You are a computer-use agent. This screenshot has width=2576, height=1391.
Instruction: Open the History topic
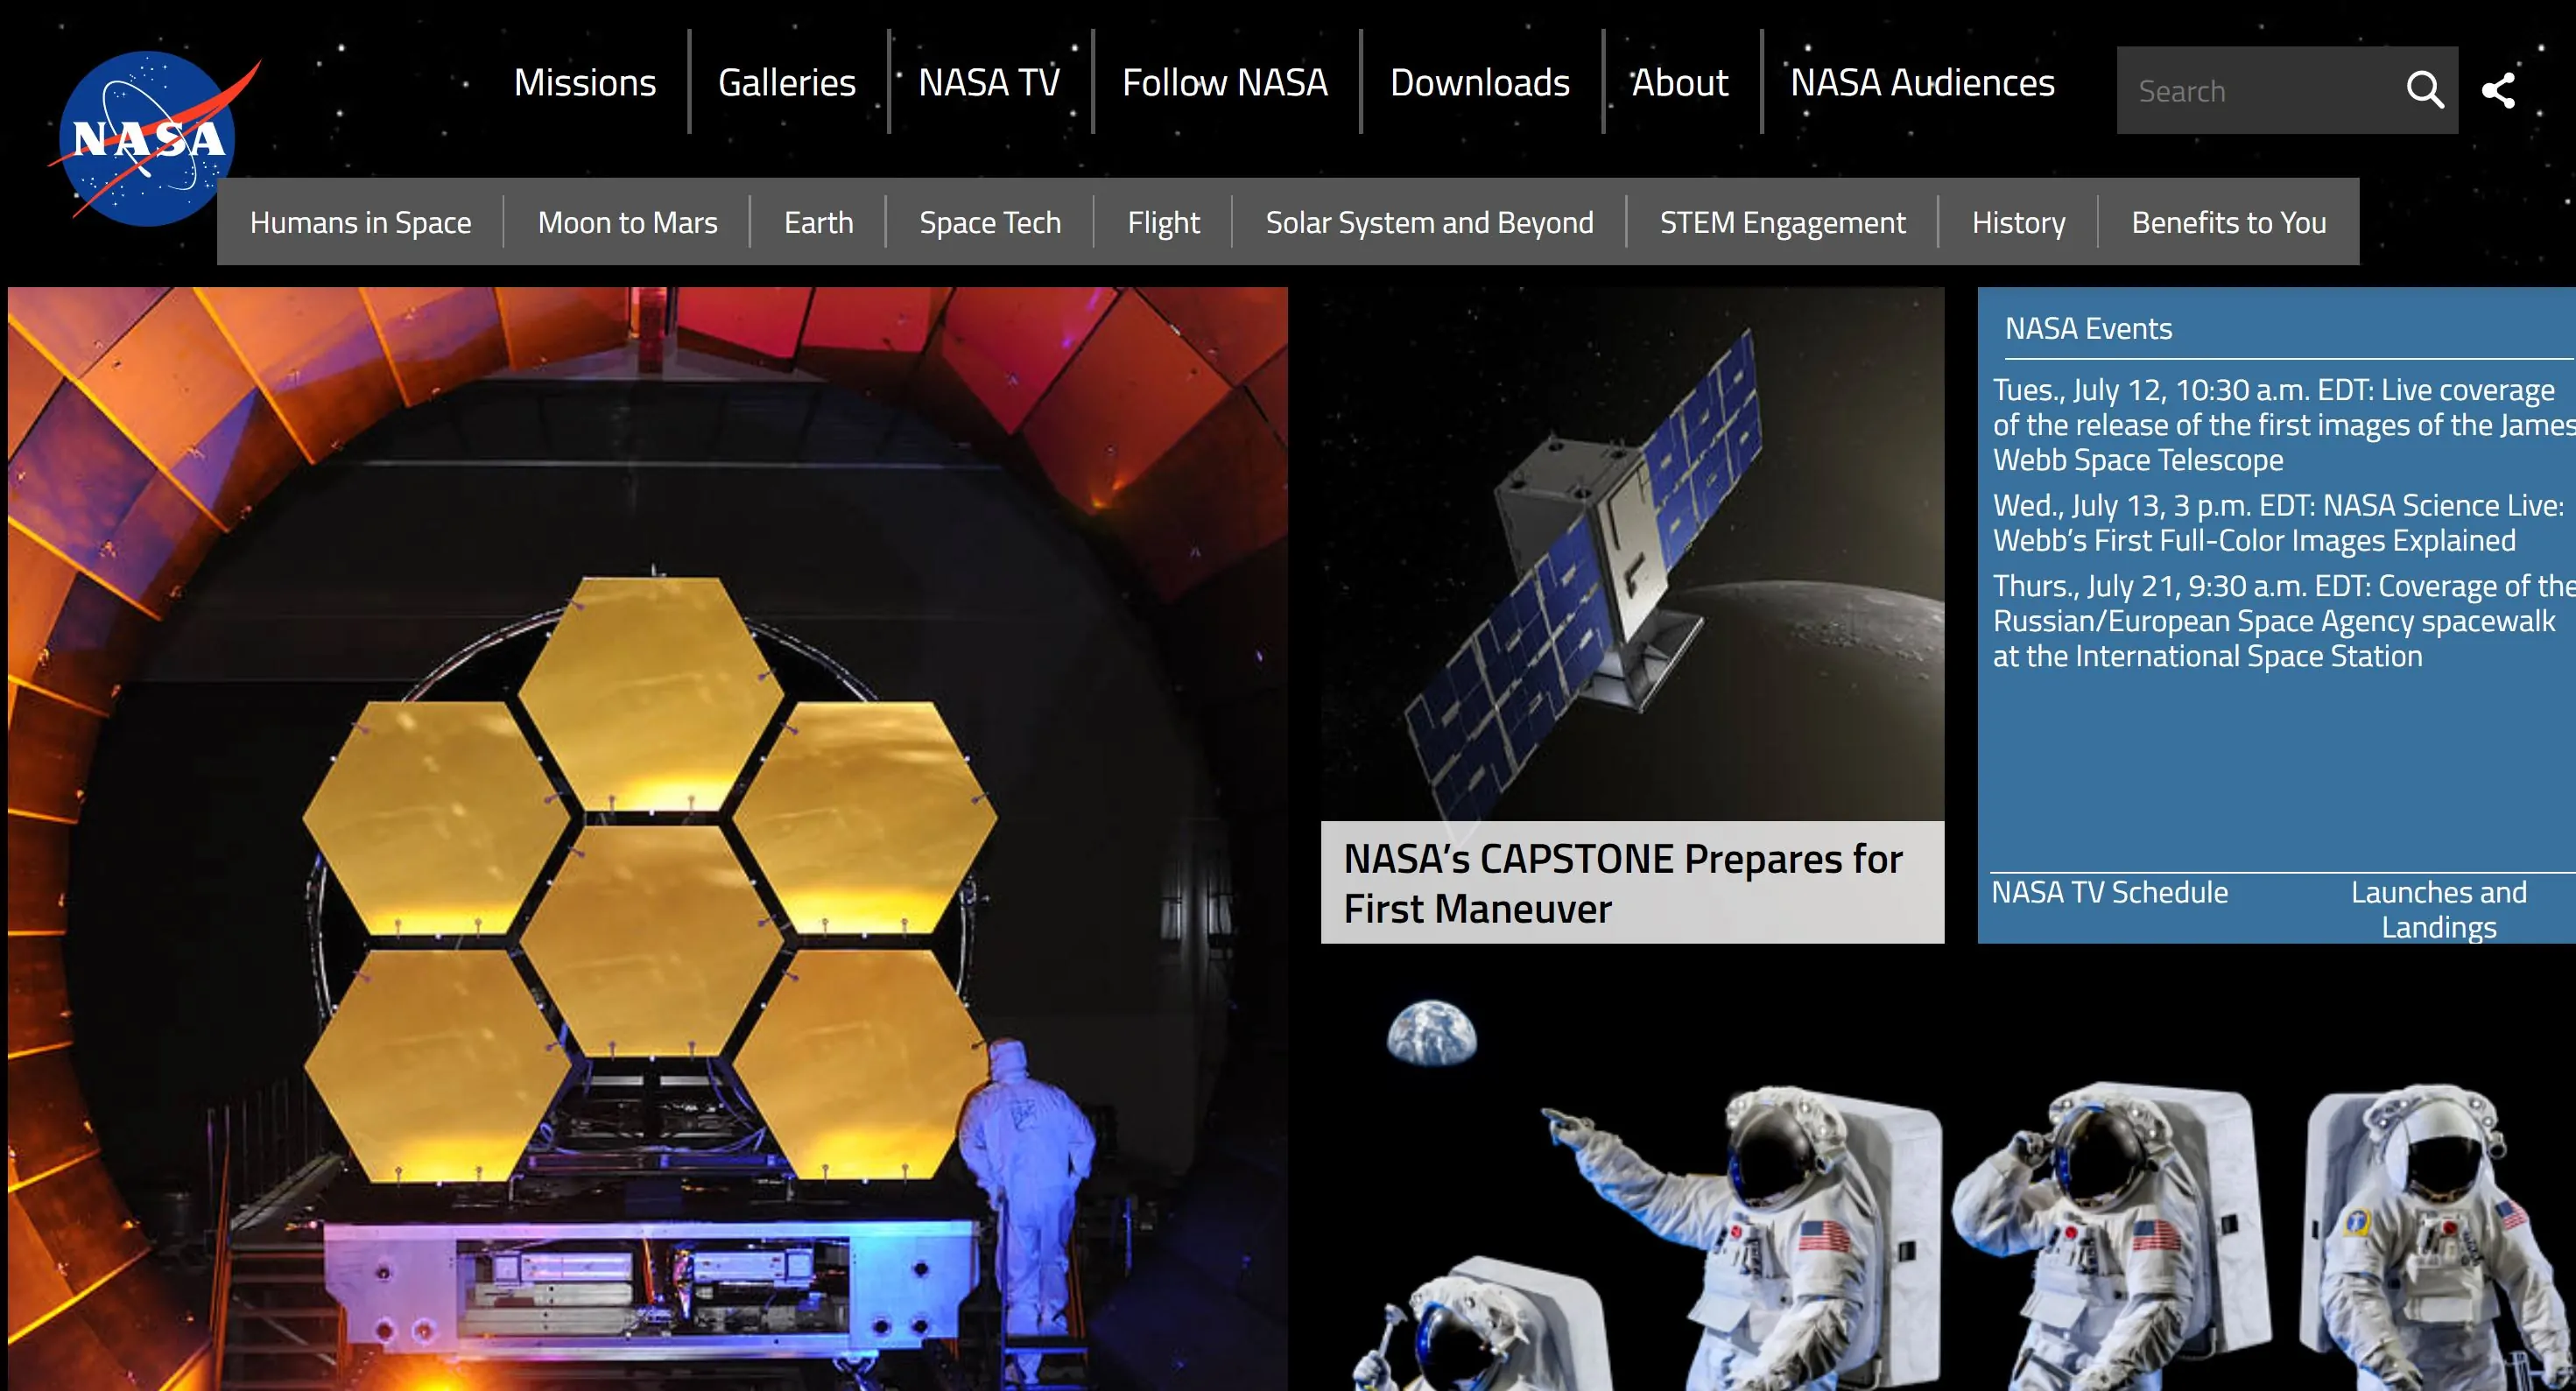(x=2019, y=222)
